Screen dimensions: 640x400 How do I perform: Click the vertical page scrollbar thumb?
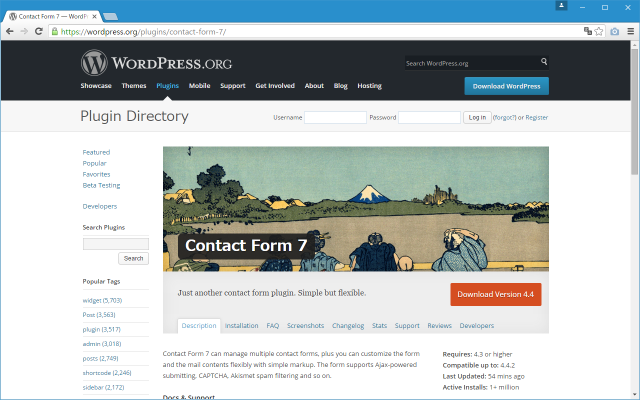point(634,110)
